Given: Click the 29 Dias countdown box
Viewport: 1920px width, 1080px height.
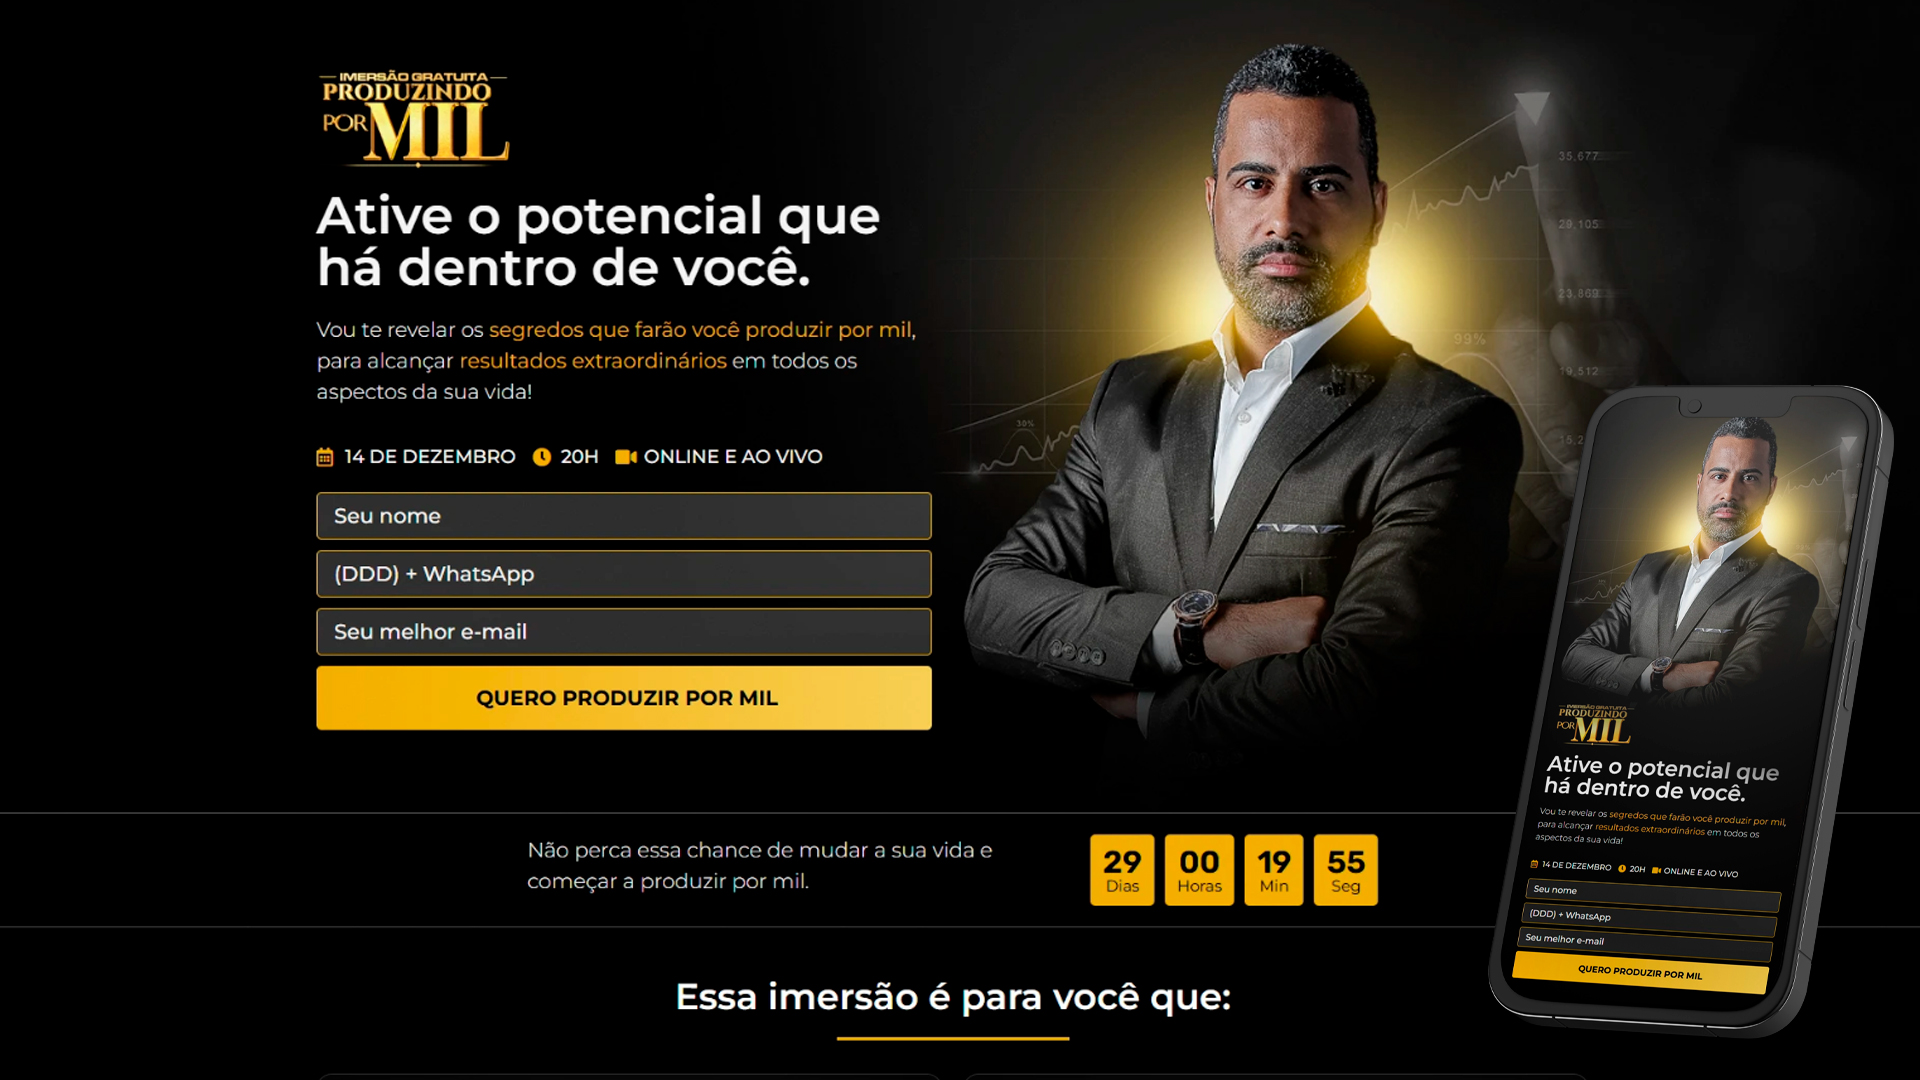Looking at the screenshot, I should [x=1122, y=870].
